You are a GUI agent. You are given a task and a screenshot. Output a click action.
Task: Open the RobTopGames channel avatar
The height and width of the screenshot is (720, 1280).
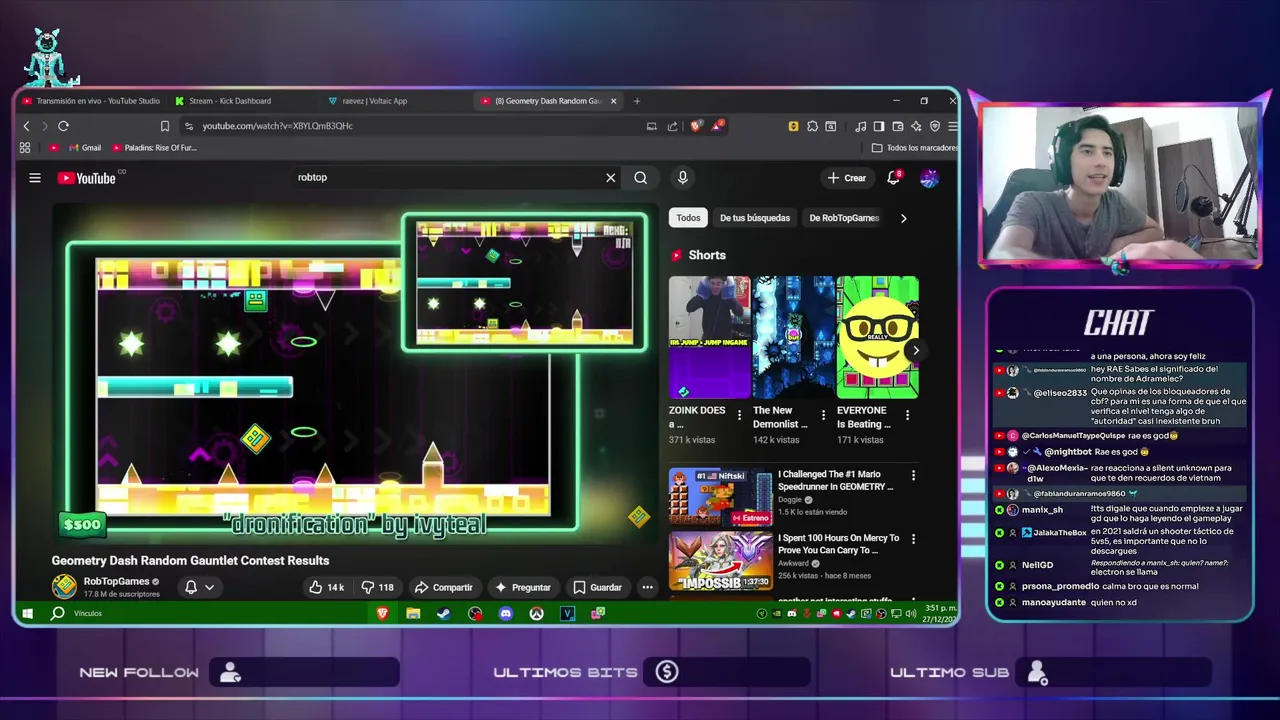pos(64,587)
